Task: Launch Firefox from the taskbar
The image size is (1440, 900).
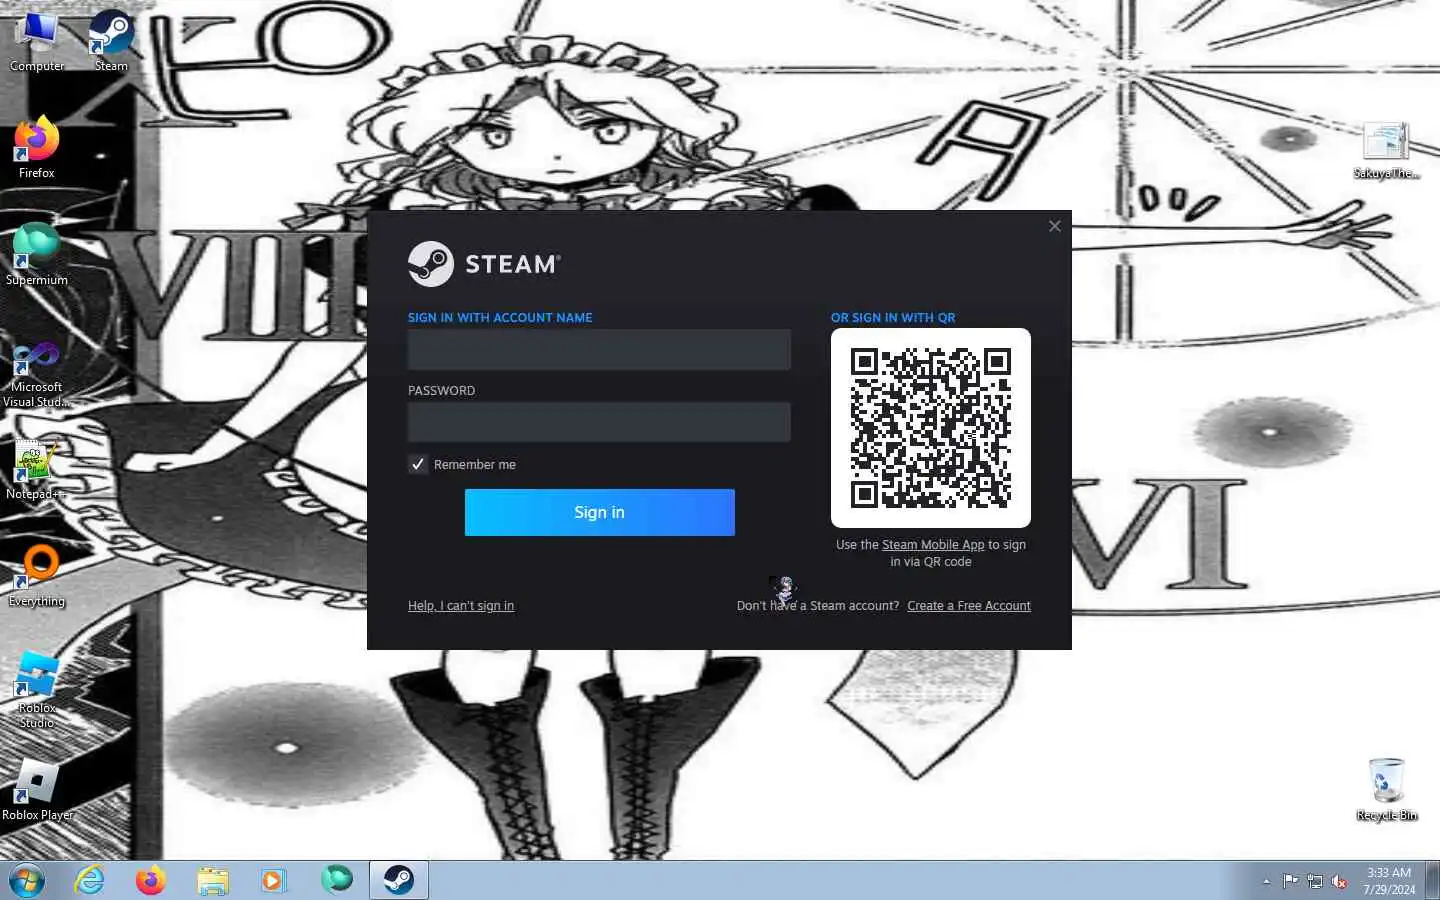Action: [151, 881]
